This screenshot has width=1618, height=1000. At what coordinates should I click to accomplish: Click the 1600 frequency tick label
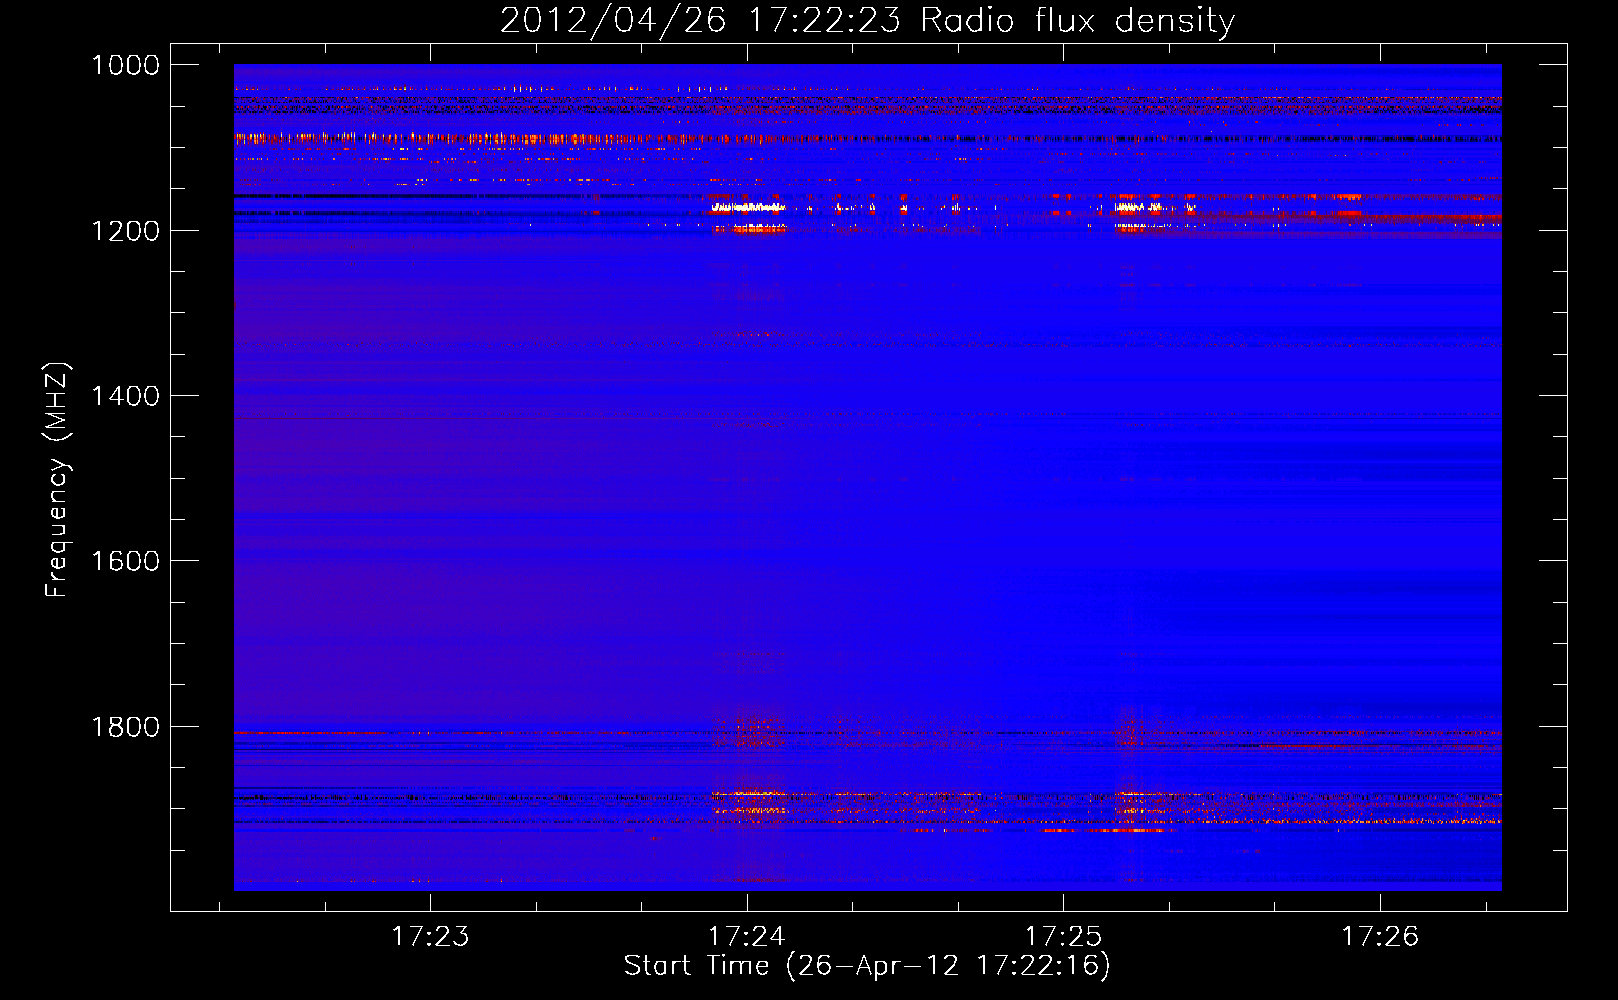(x=126, y=561)
